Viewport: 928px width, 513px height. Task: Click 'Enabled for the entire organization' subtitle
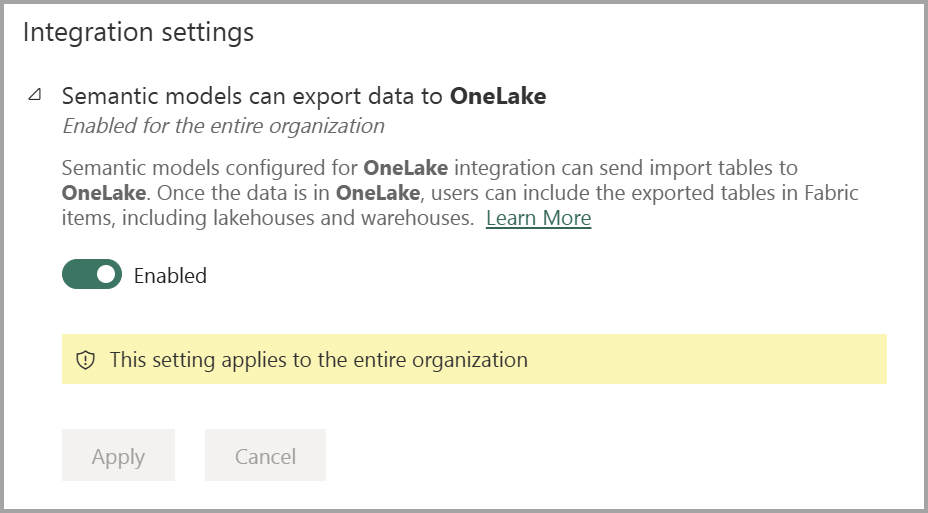[223, 126]
